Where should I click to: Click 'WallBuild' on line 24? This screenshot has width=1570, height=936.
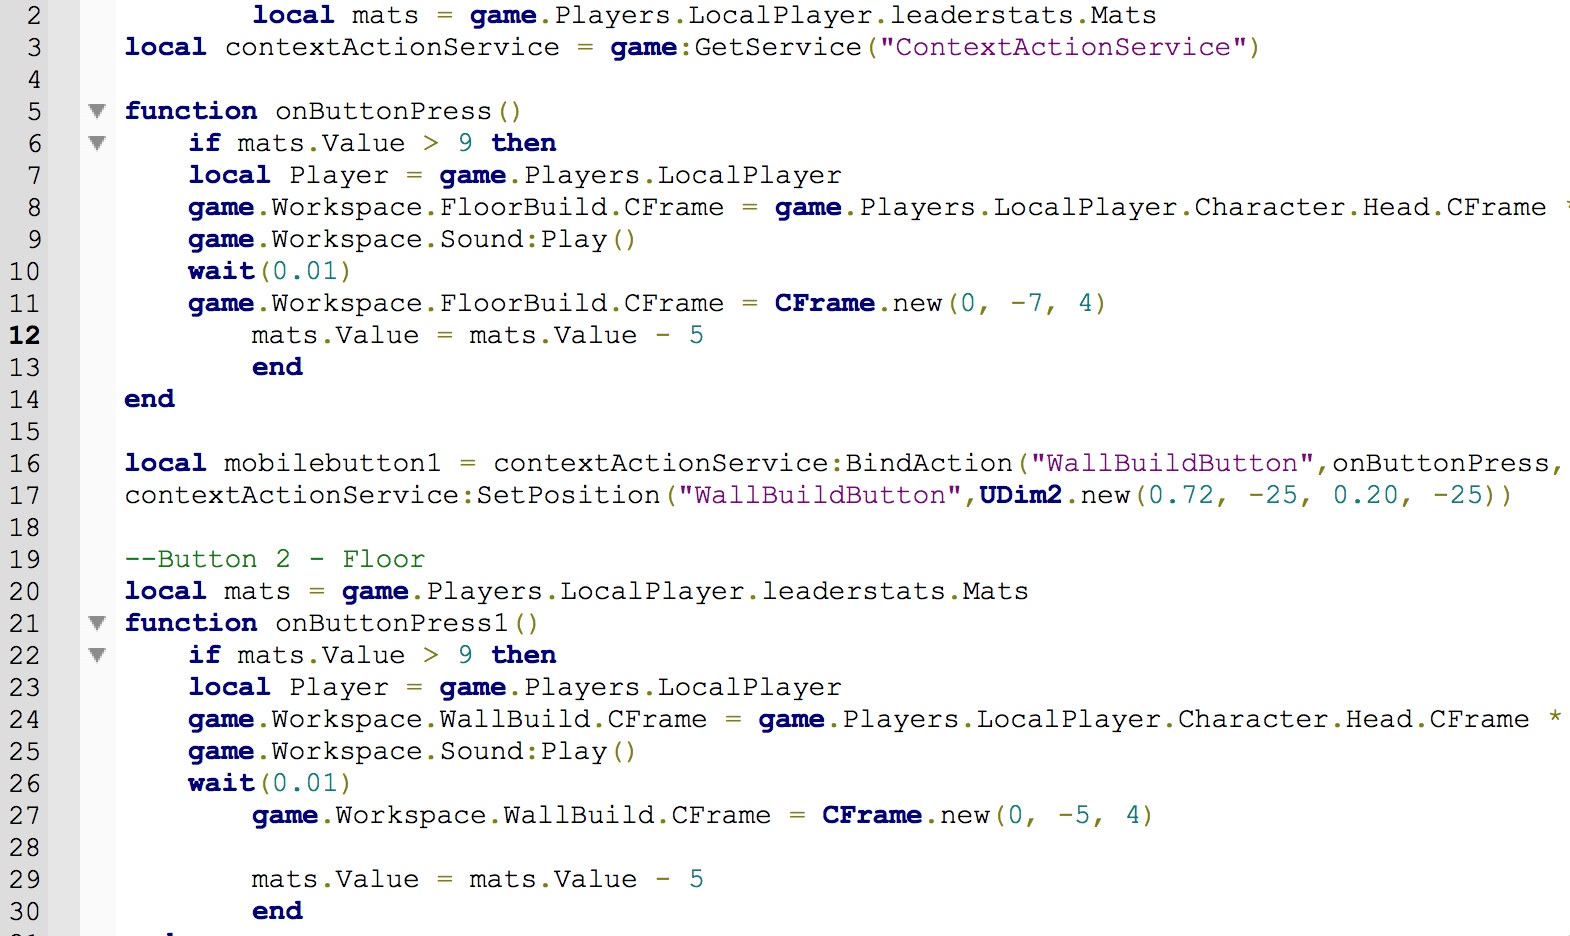click(x=515, y=719)
